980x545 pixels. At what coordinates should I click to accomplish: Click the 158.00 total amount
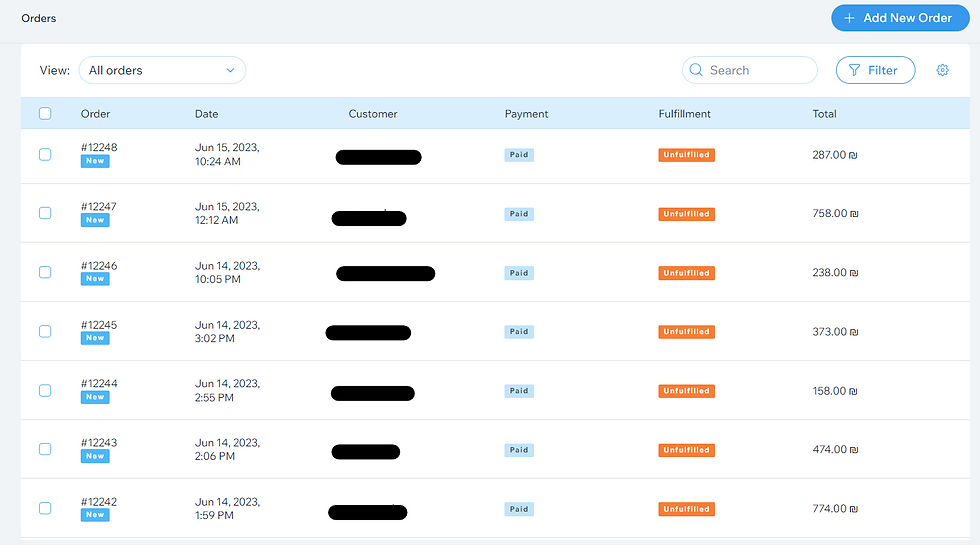pos(834,391)
